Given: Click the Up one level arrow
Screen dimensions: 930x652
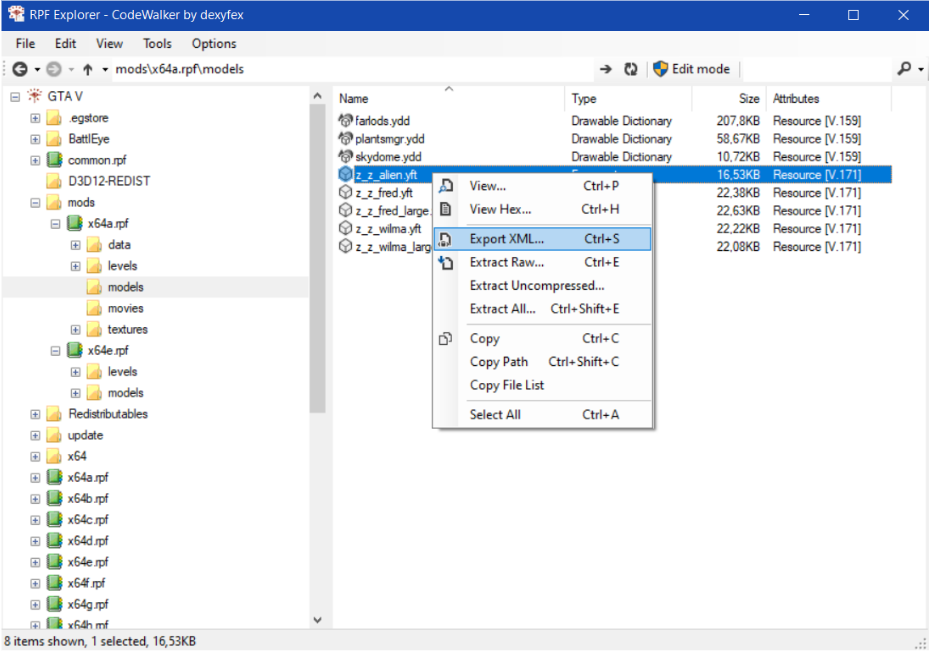Looking at the screenshot, I should click(x=88, y=69).
